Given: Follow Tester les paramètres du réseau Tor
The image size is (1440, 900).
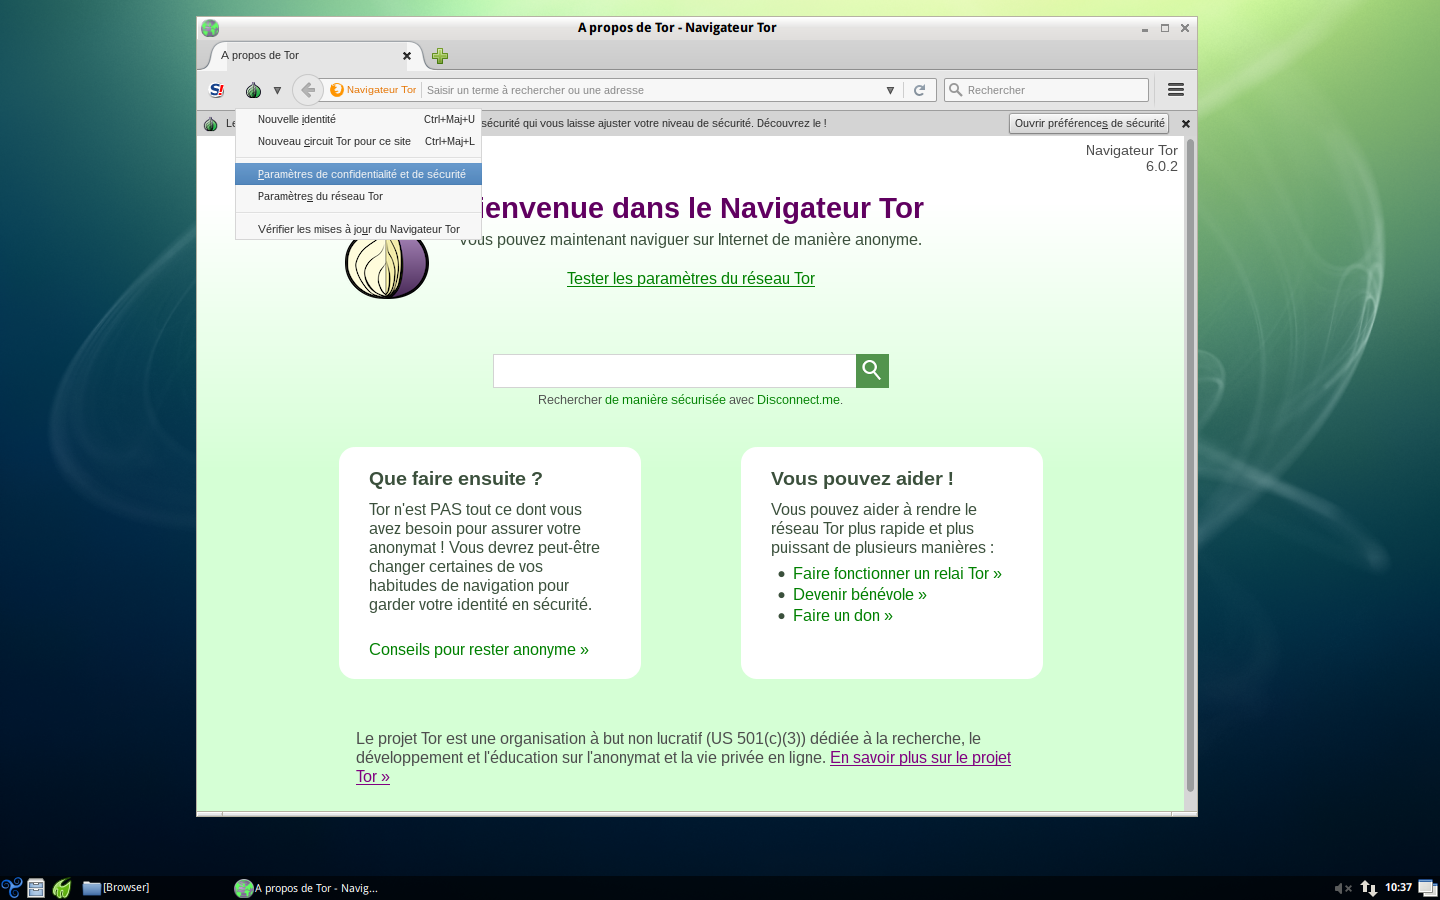Looking at the screenshot, I should 691,279.
